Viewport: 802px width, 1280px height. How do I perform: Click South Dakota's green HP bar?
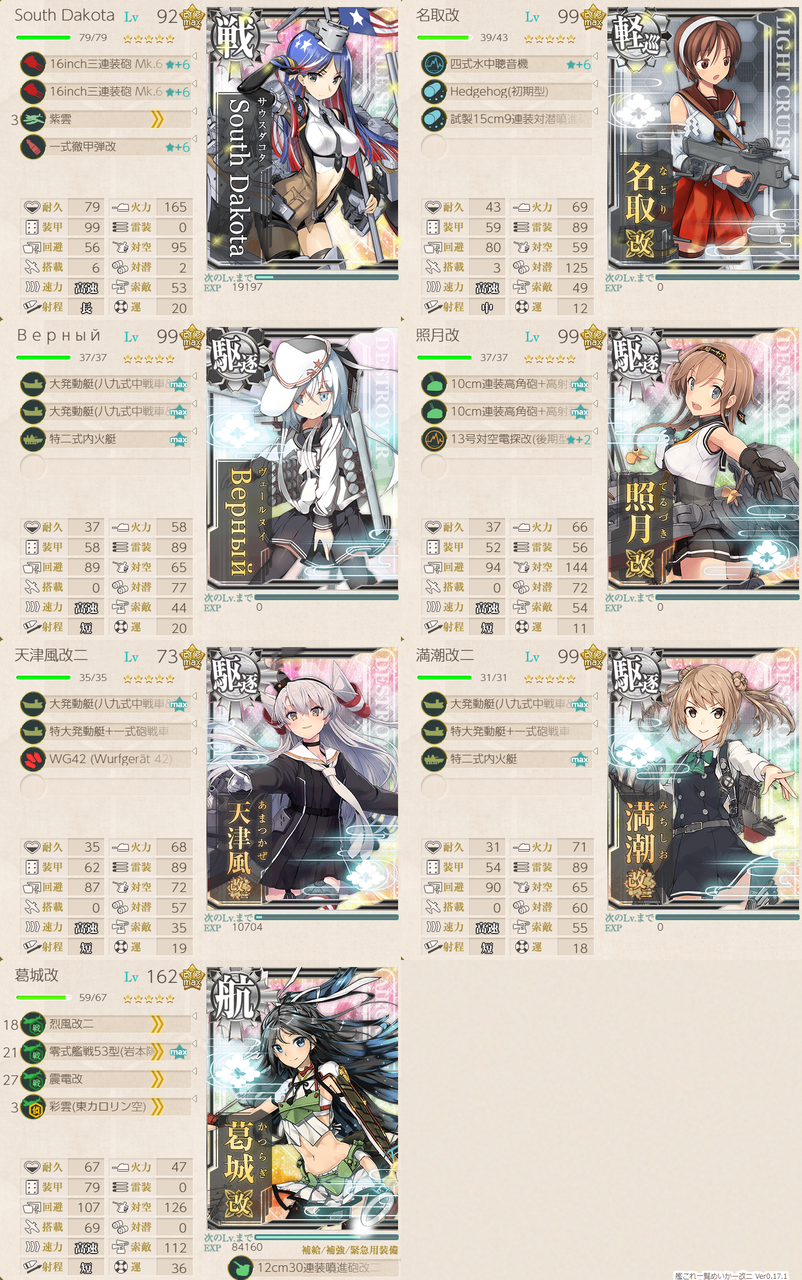tap(43, 39)
